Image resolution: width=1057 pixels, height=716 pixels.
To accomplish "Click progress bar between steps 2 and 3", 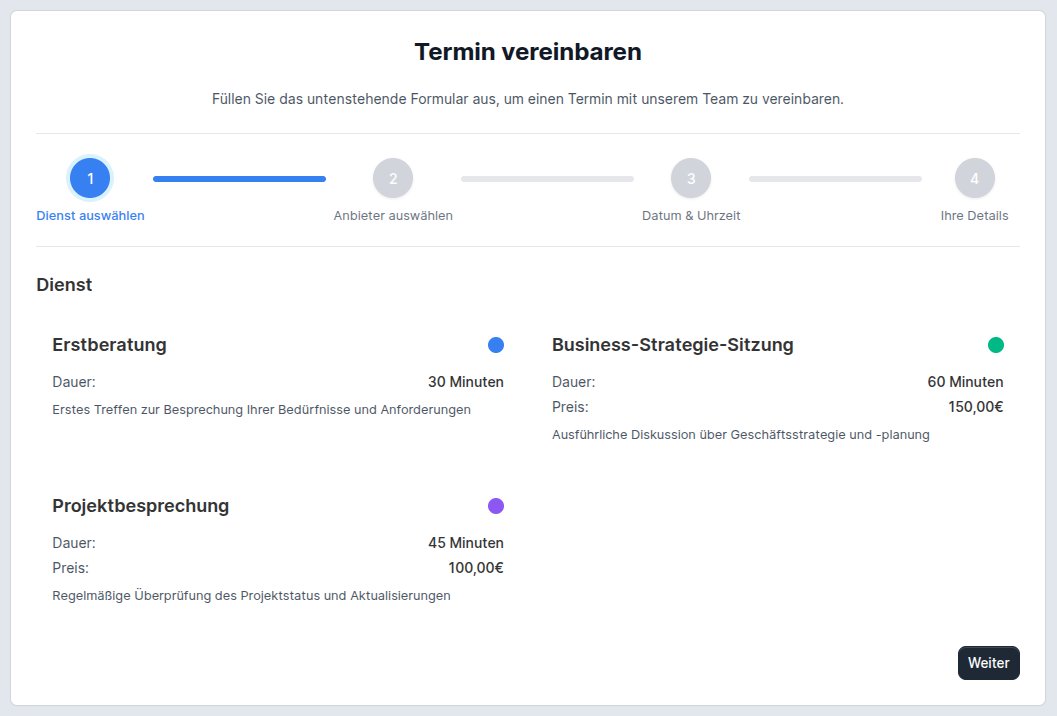I will click(547, 179).
